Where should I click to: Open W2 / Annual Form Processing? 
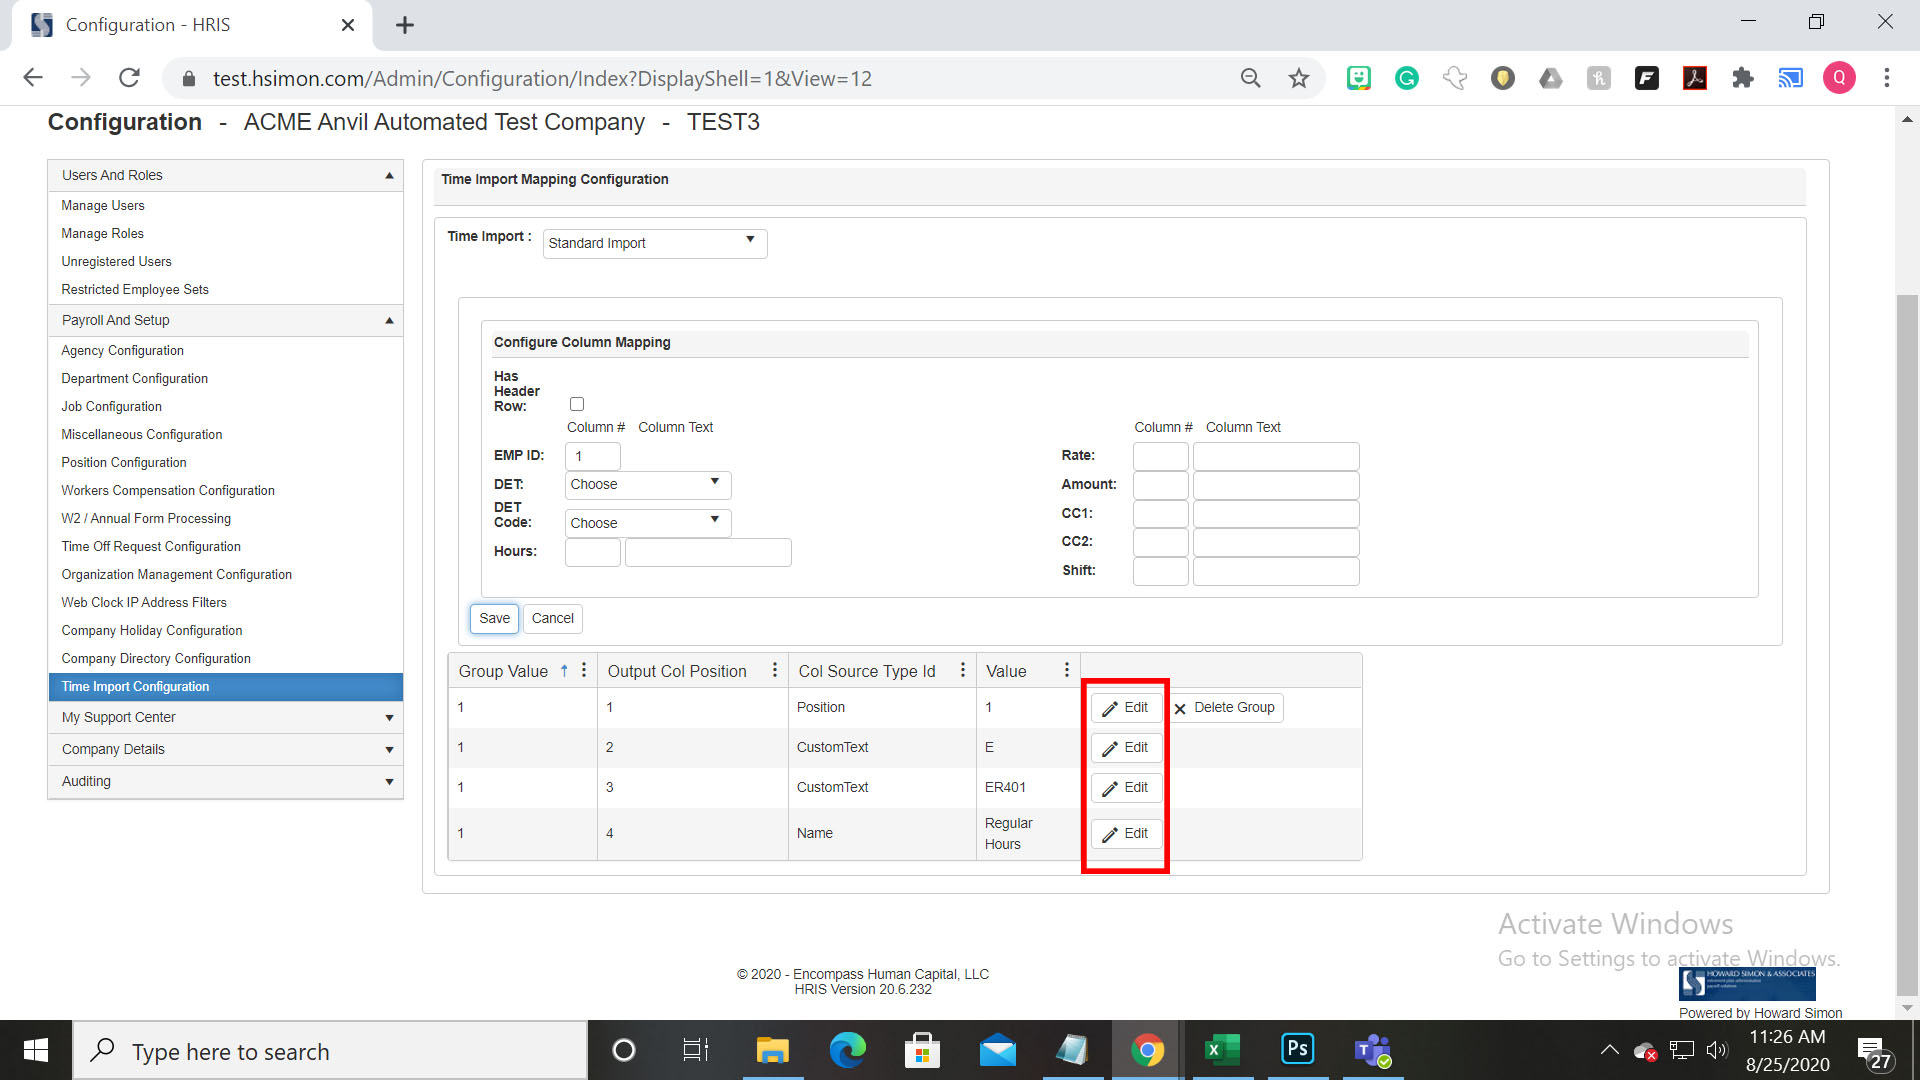point(146,518)
